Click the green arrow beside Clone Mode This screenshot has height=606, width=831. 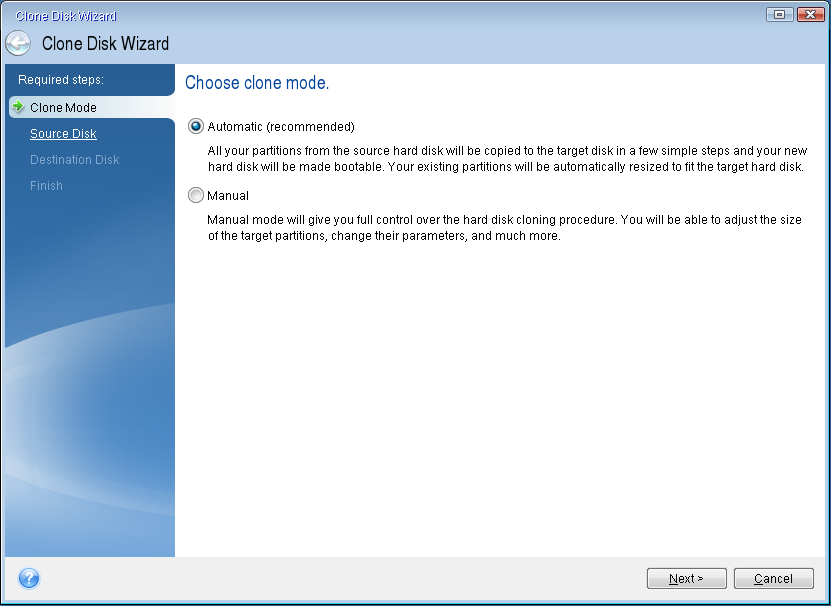tap(18, 107)
